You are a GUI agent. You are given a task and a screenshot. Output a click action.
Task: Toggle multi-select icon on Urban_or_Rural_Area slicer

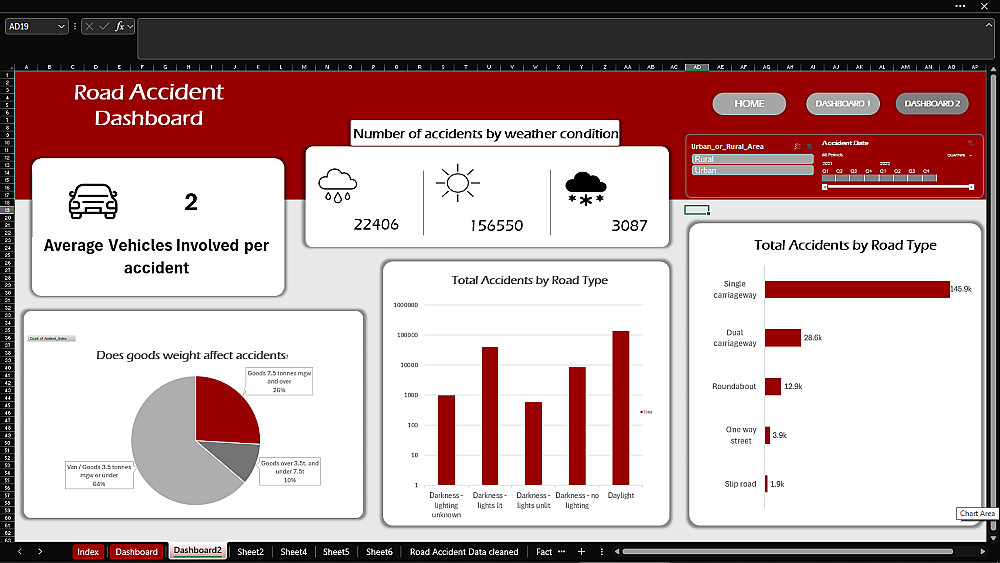(798, 146)
